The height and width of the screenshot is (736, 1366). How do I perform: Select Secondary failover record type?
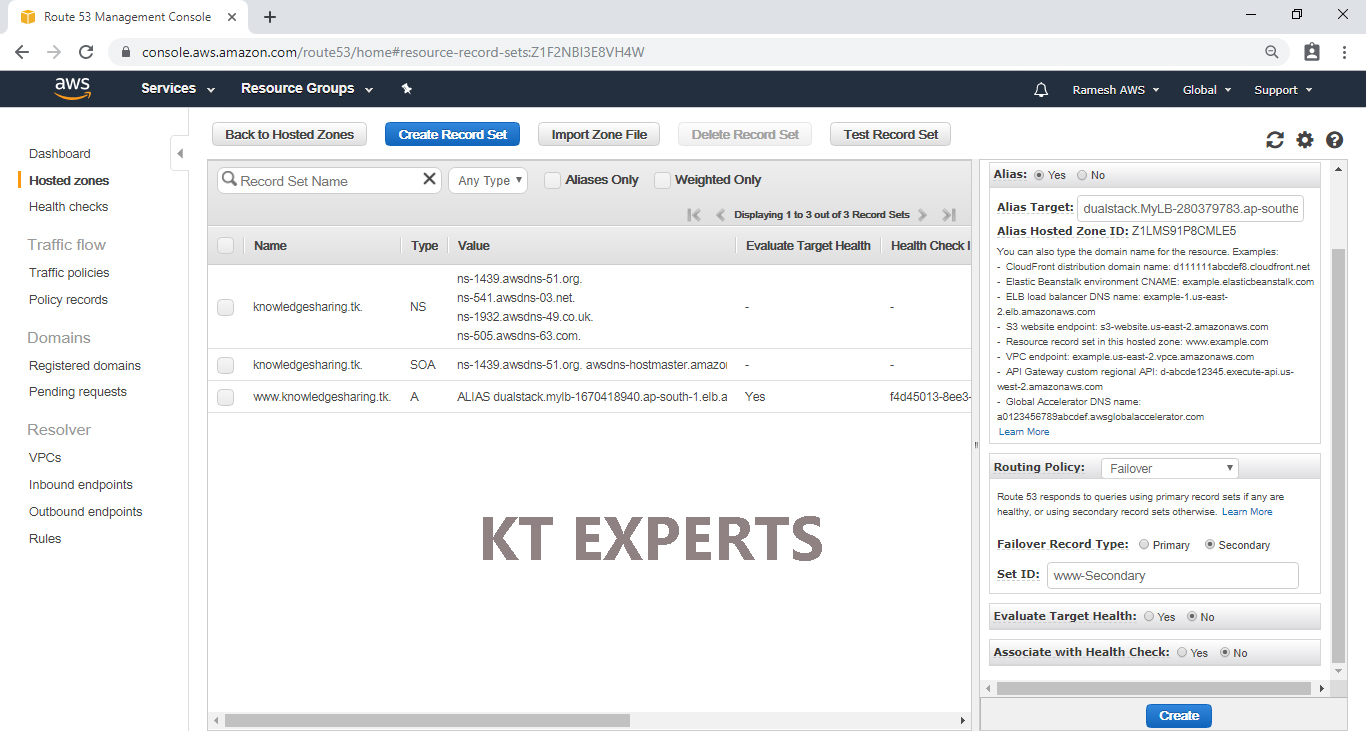1210,545
